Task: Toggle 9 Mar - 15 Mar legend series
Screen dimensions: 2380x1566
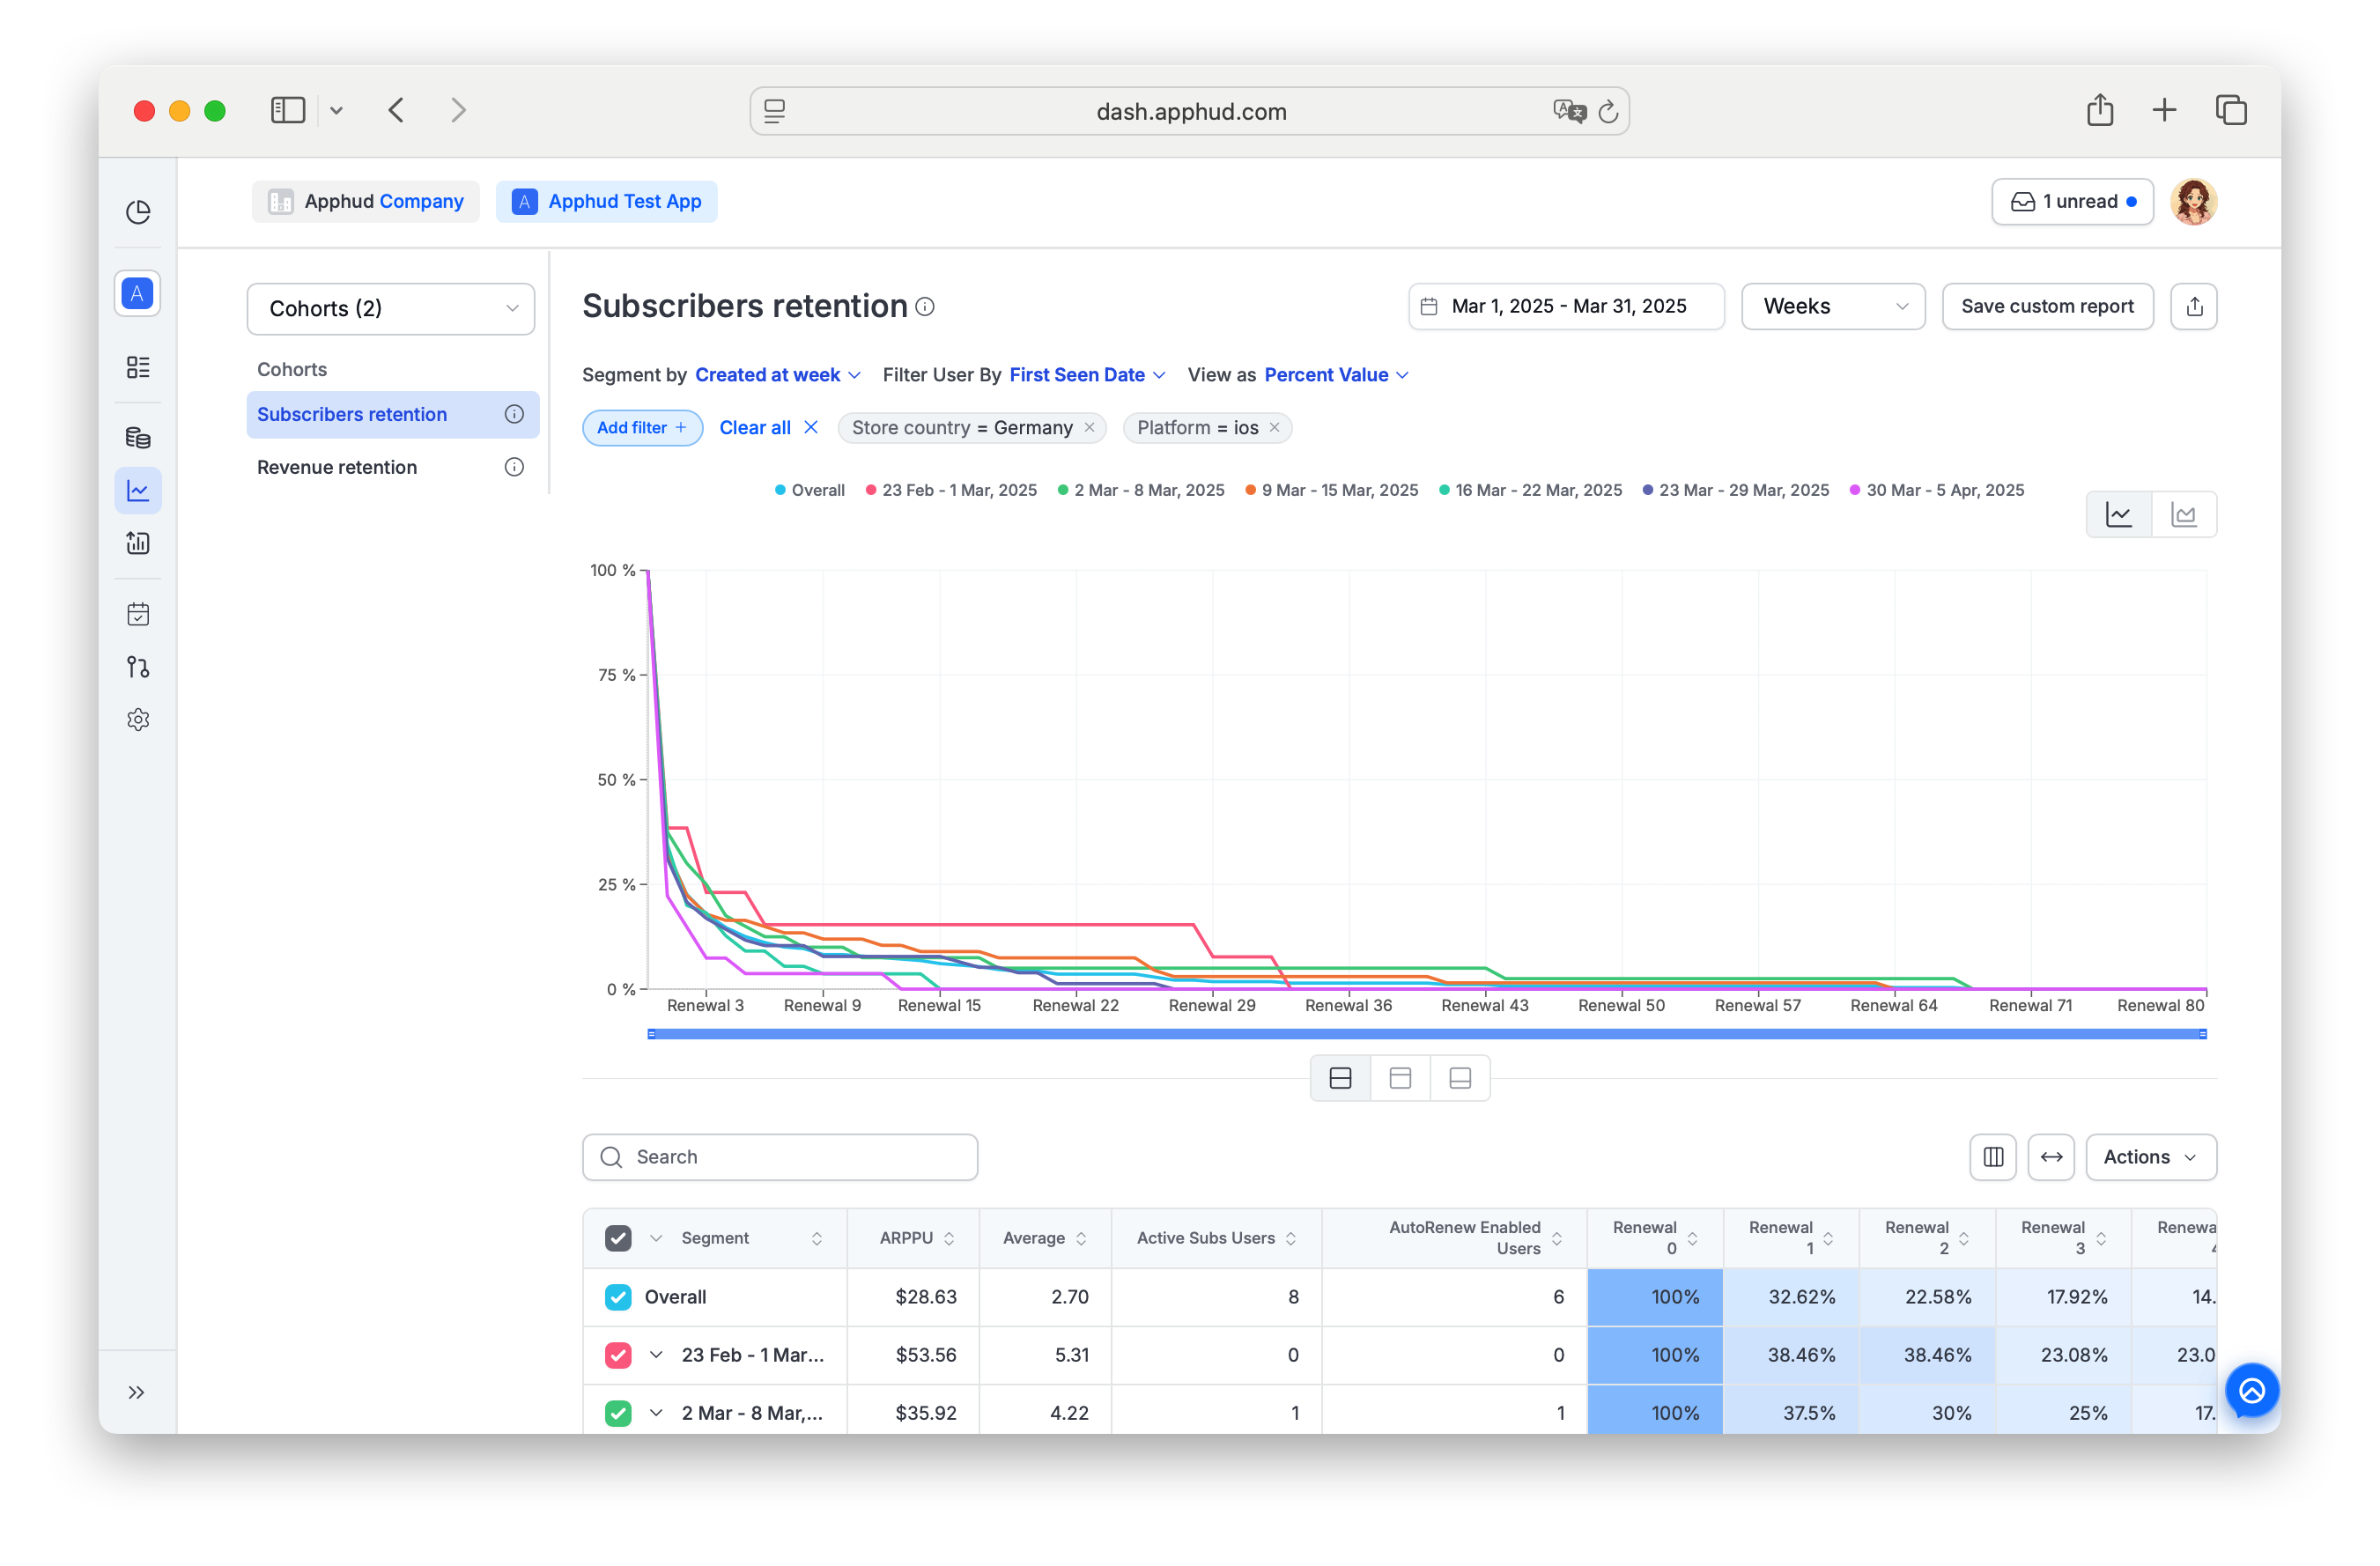Action: click(1332, 490)
